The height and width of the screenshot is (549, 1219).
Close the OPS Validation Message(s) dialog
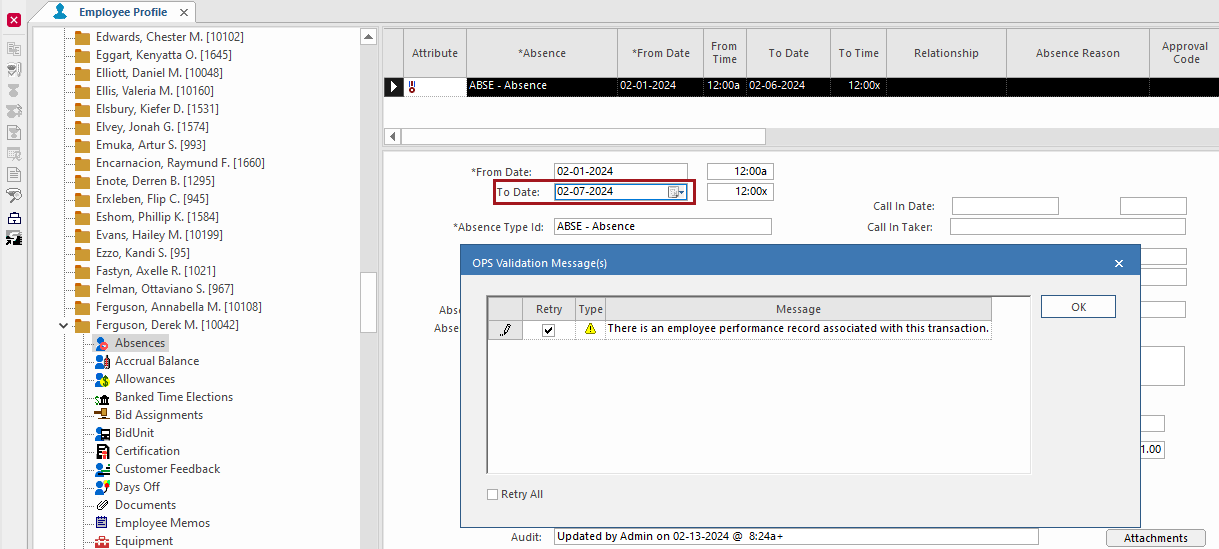1119,263
